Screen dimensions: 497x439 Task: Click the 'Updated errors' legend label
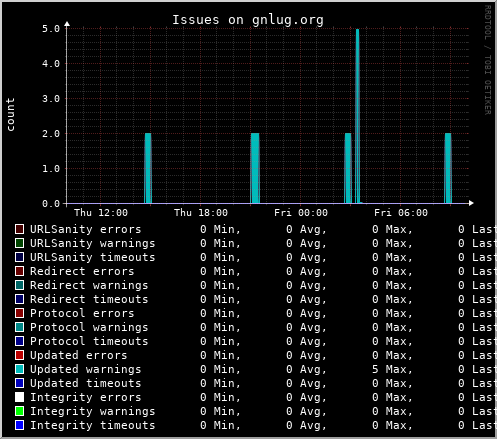(x=79, y=355)
